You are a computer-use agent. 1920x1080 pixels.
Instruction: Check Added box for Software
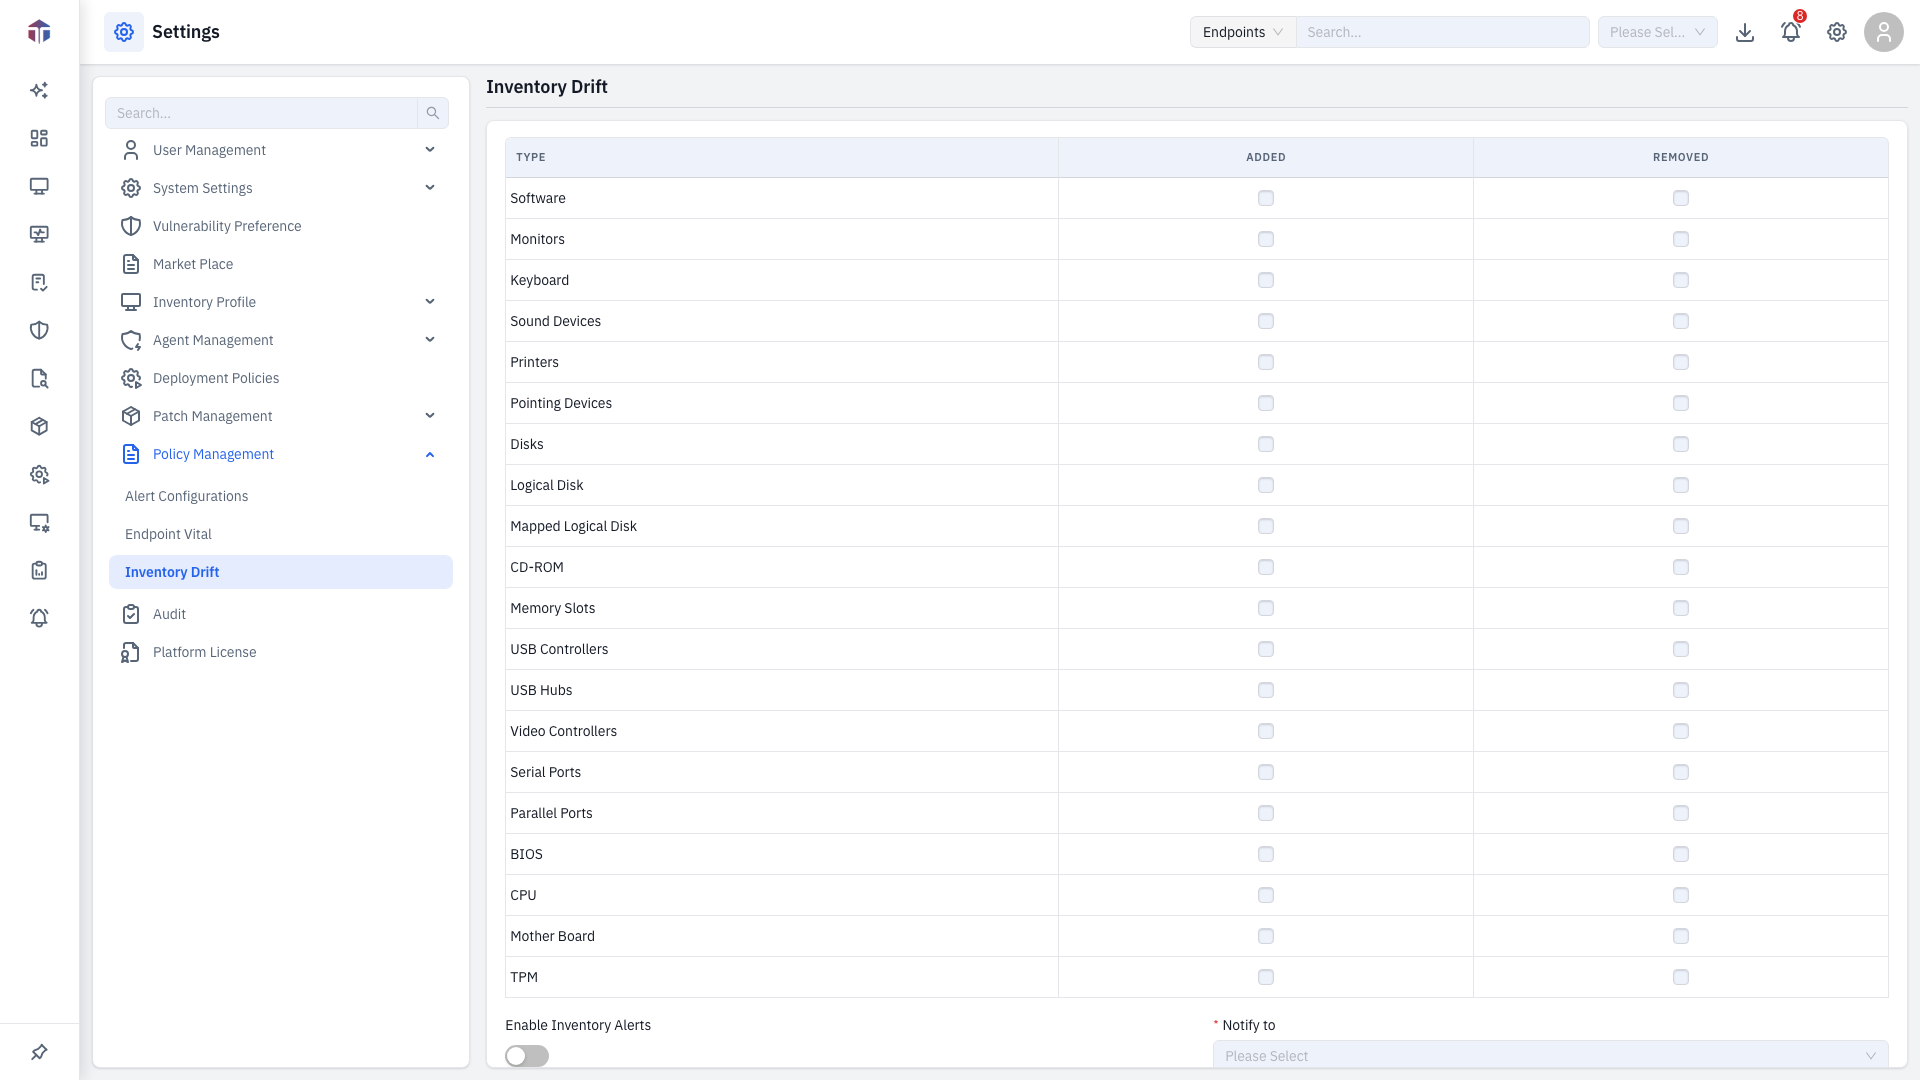click(1266, 198)
